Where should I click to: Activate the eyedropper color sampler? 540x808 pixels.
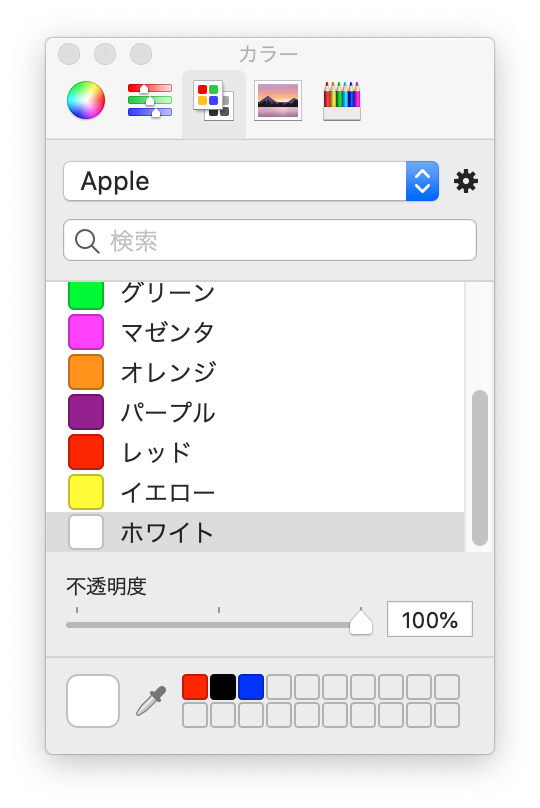click(x=151, y=701)
